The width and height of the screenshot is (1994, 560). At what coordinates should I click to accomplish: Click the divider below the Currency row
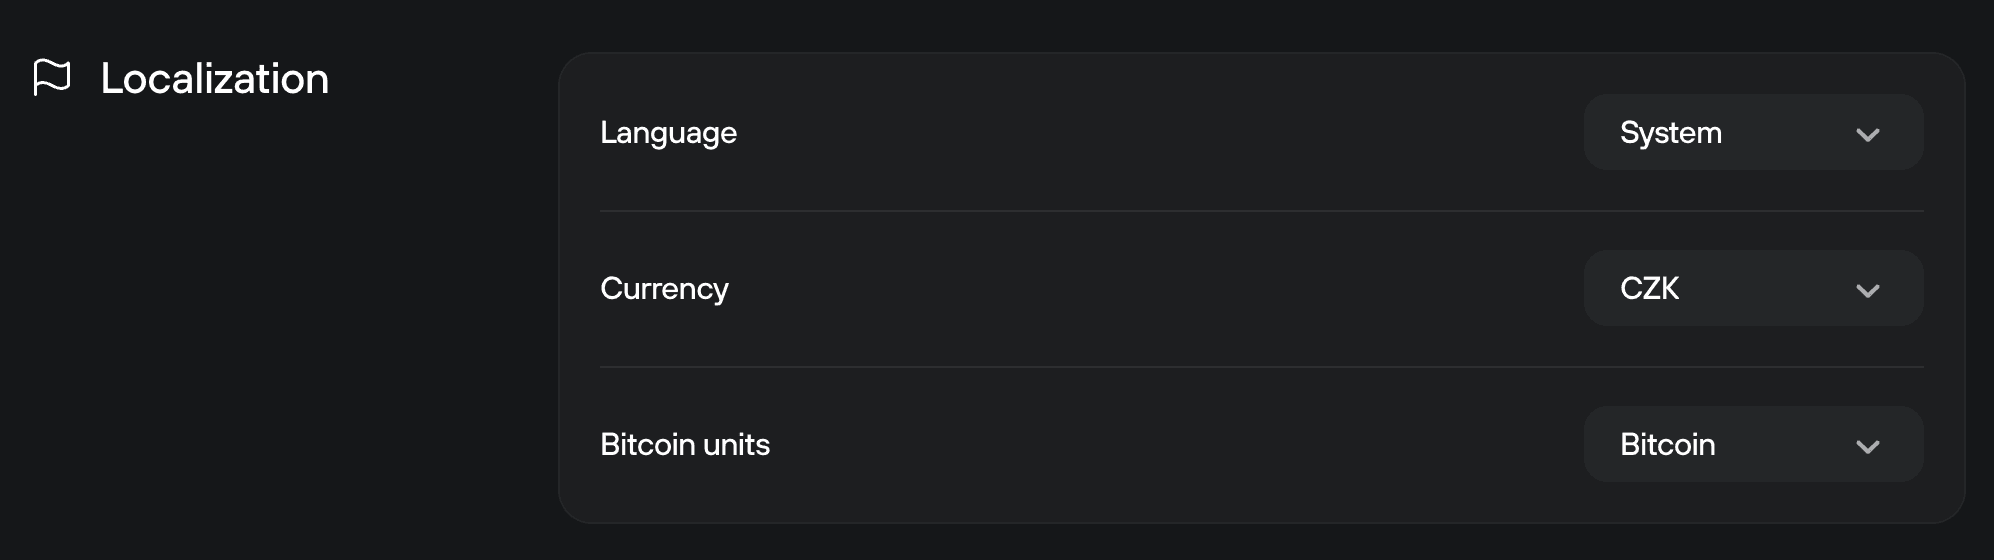pos(1260,367)
